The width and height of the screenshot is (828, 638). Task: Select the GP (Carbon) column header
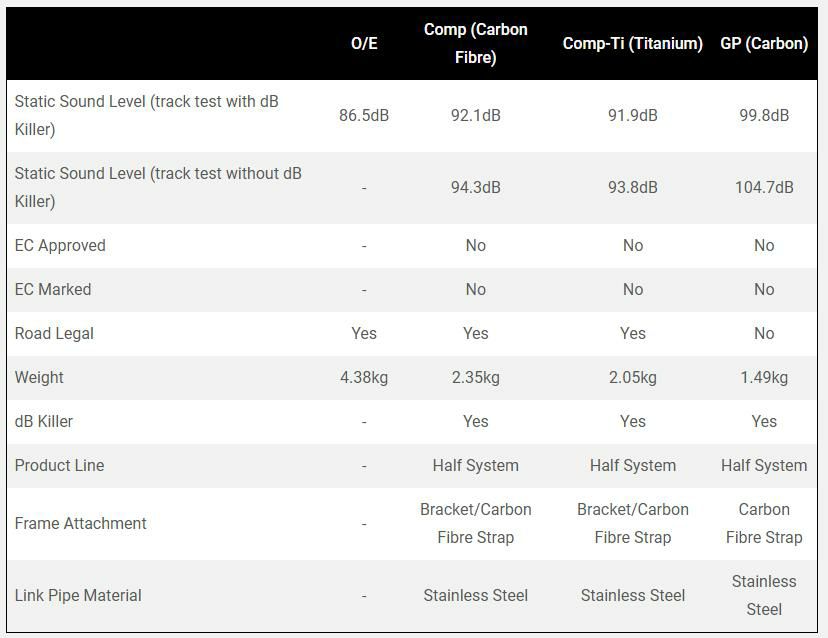[x=763, y=44]
